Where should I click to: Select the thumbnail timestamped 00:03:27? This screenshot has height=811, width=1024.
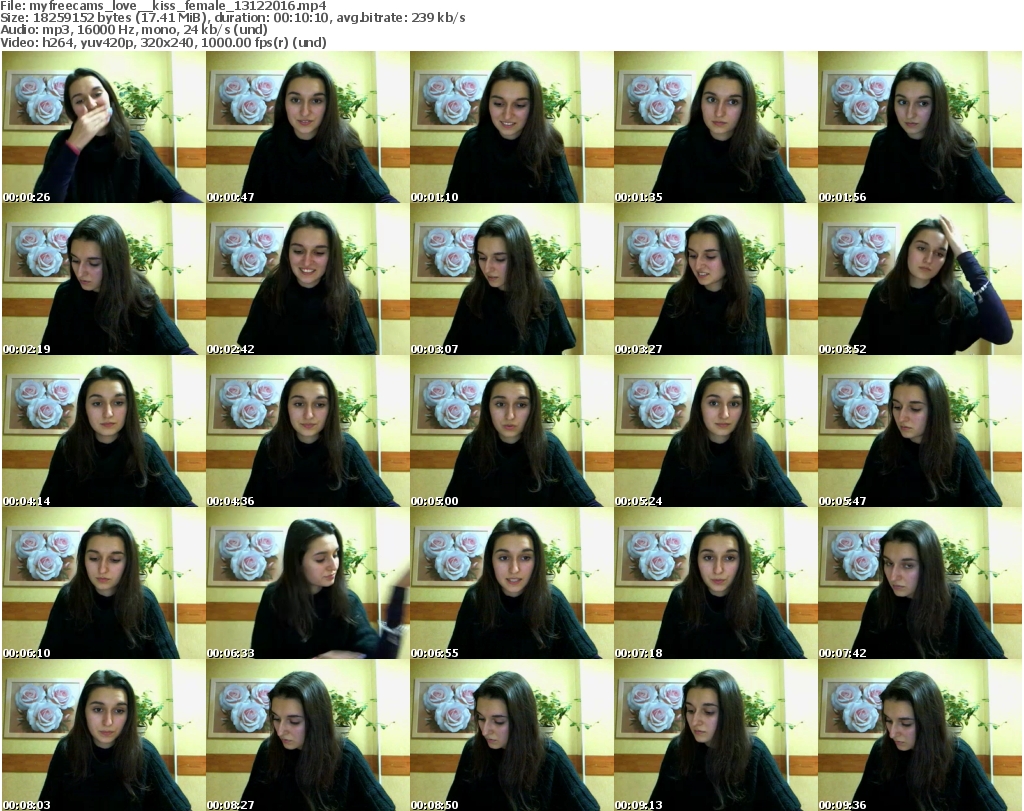715,279
